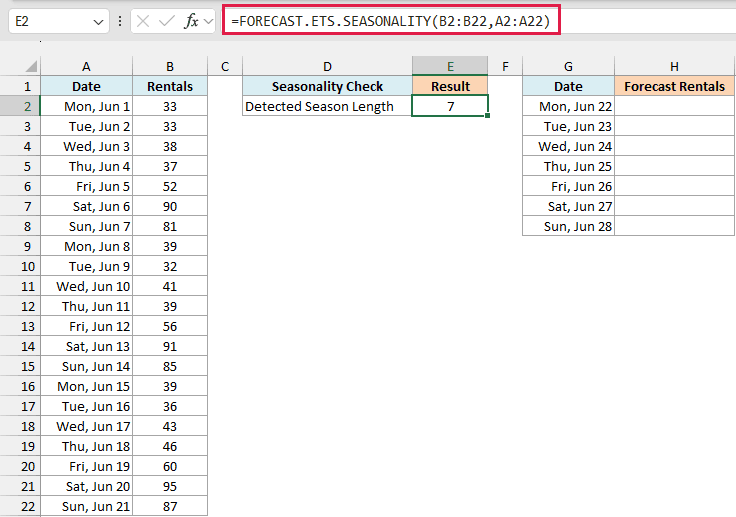Click cell 'Sat, Jun 20'
The width and height of the screenshot is (736, 517).
[x=86, y=486]
